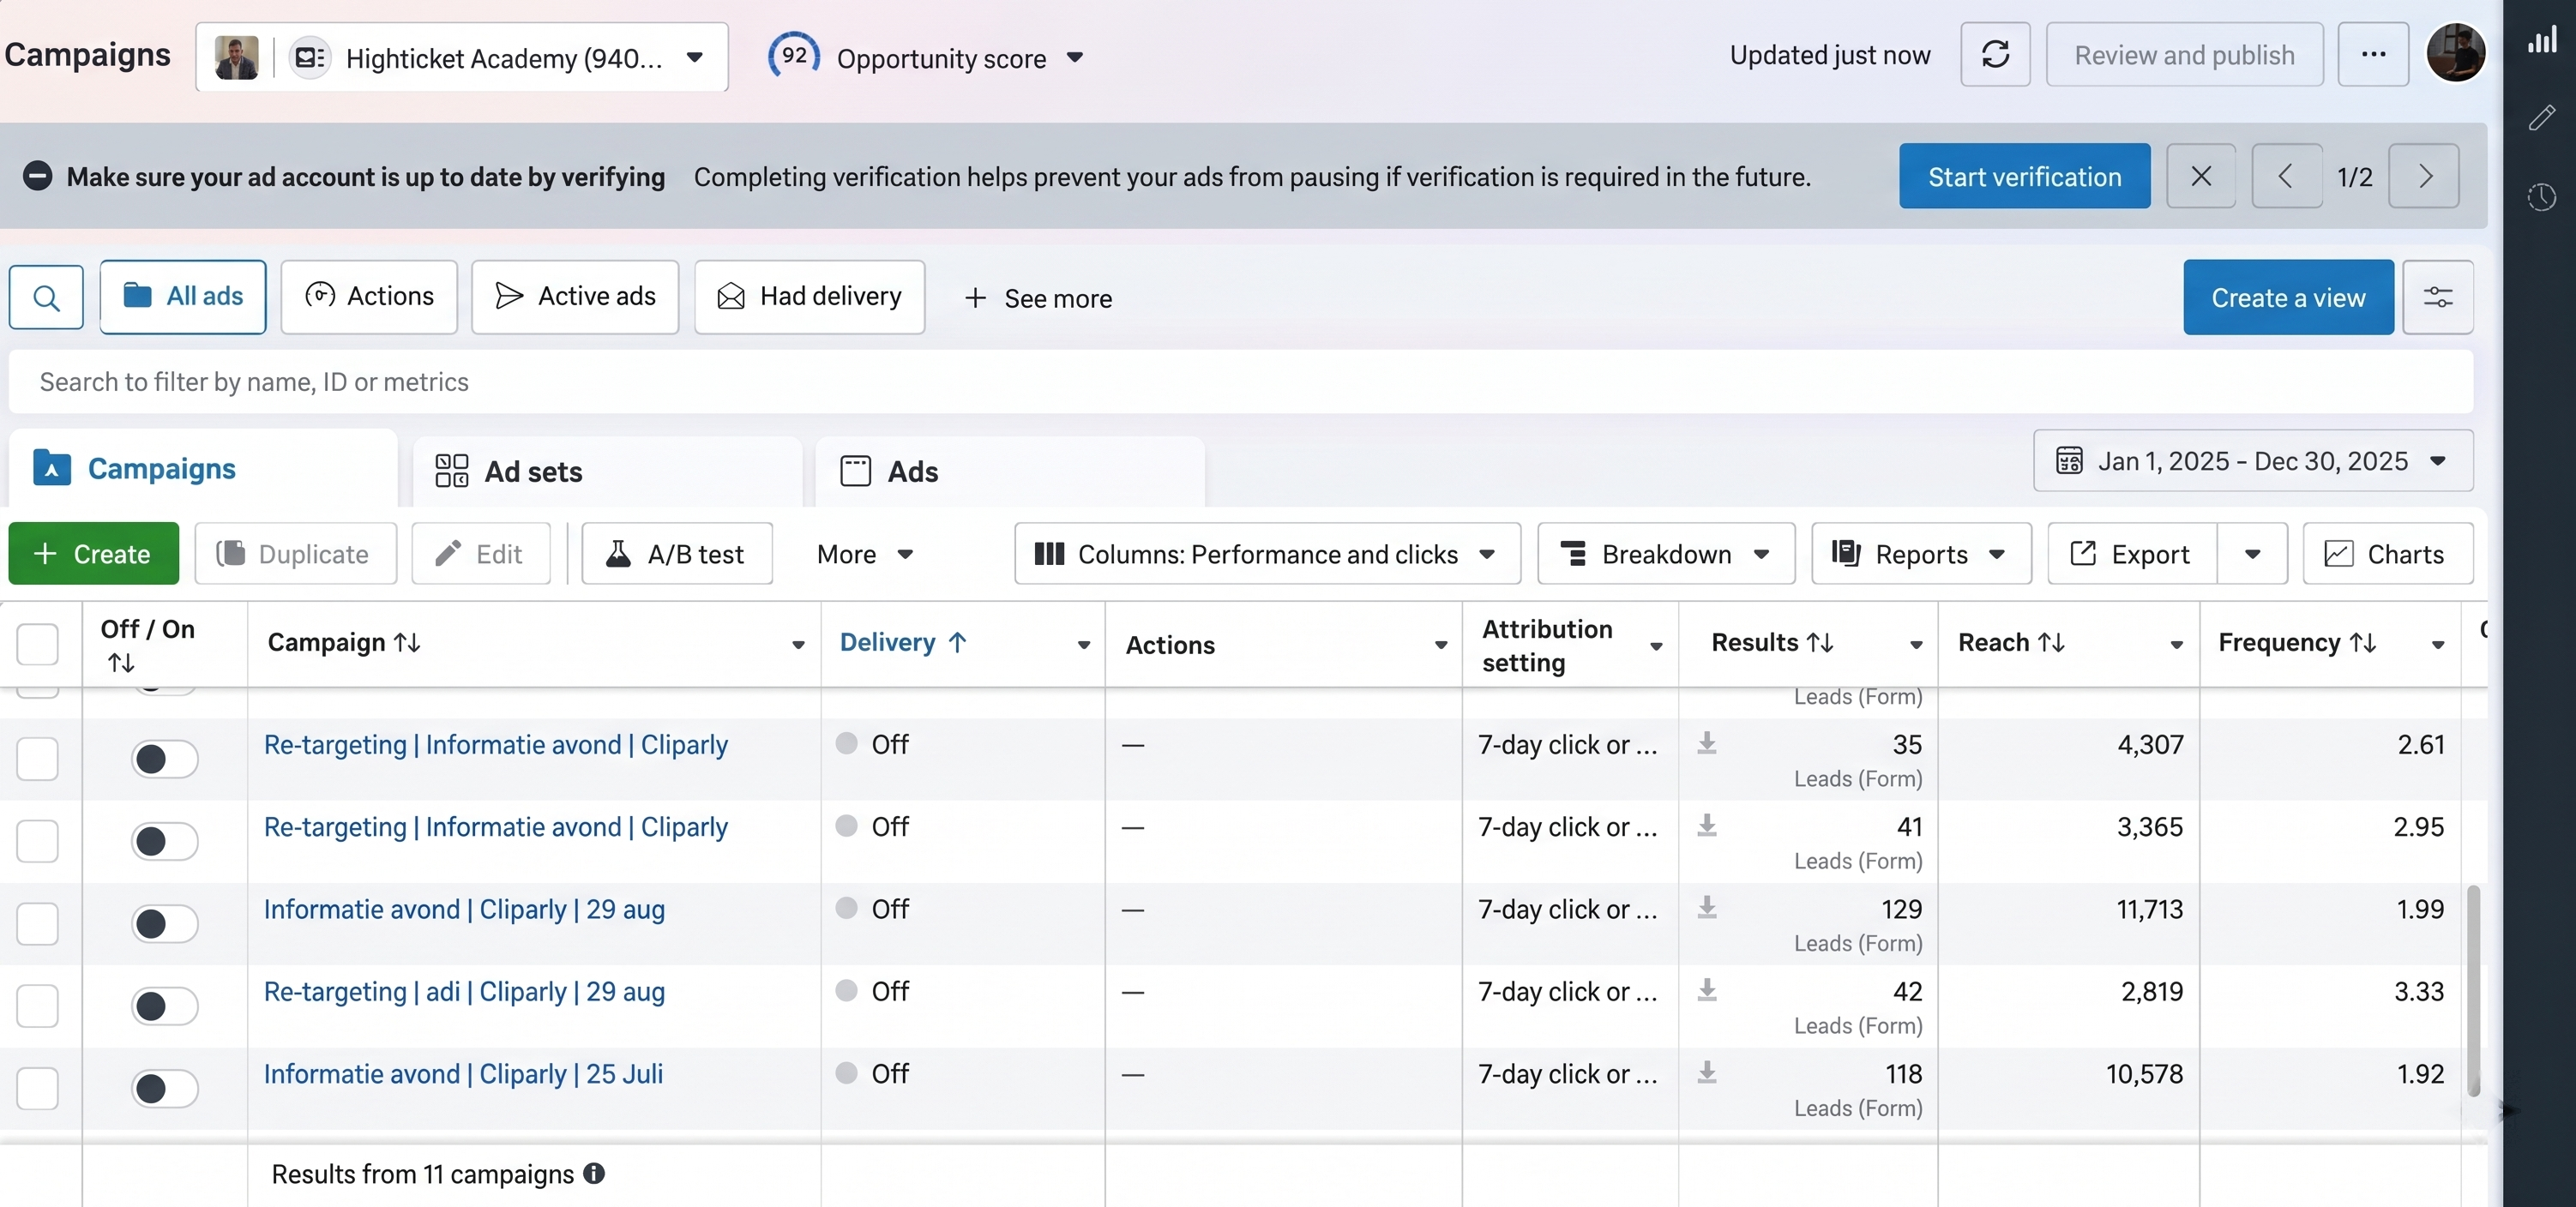Open the view filter settings sliders icon
The width and height of the screenshot is (2576, 1207).
pos(2438,297)
